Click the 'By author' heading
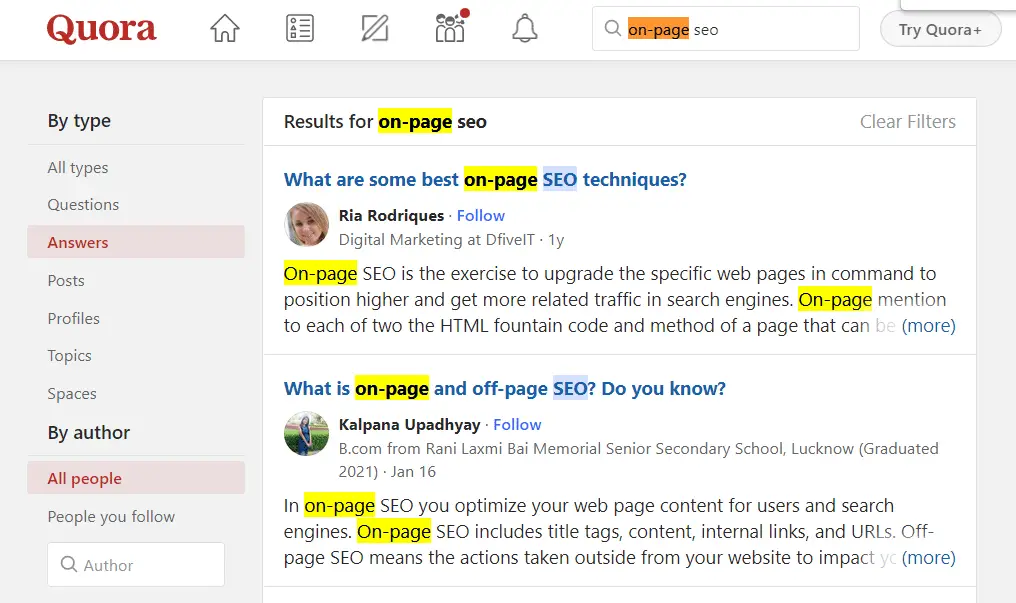The width and height of the screenshot is (1016, 603). tap(89, 433)
